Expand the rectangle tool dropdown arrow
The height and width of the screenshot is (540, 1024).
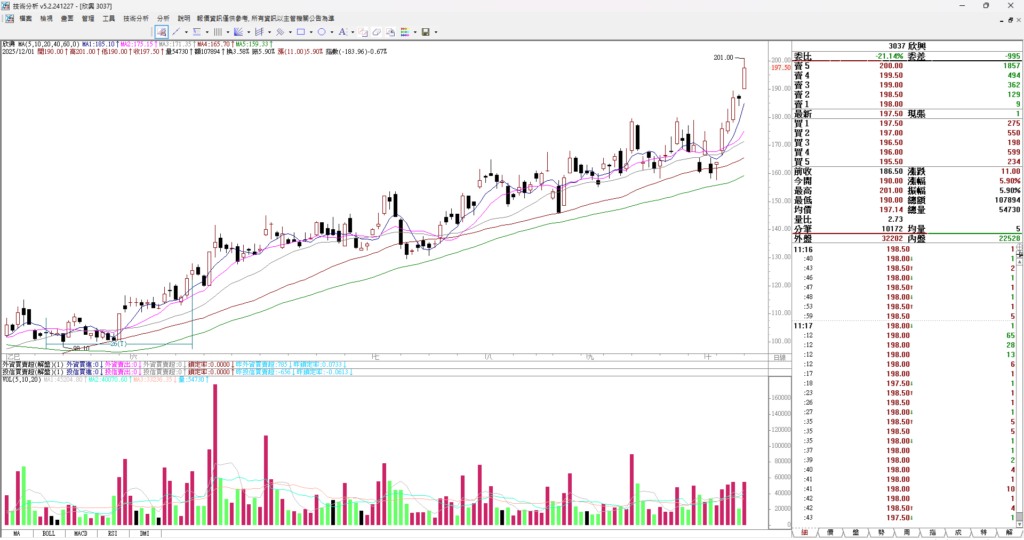pos(311,32)
